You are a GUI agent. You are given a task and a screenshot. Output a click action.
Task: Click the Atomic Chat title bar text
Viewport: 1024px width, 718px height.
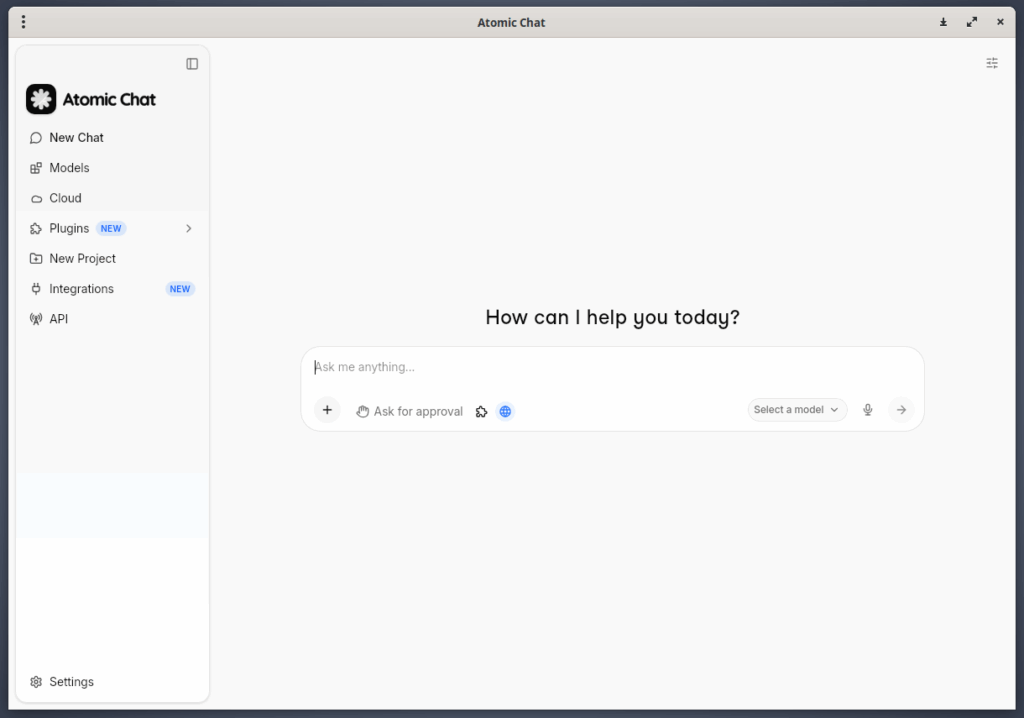pos(511,23)
